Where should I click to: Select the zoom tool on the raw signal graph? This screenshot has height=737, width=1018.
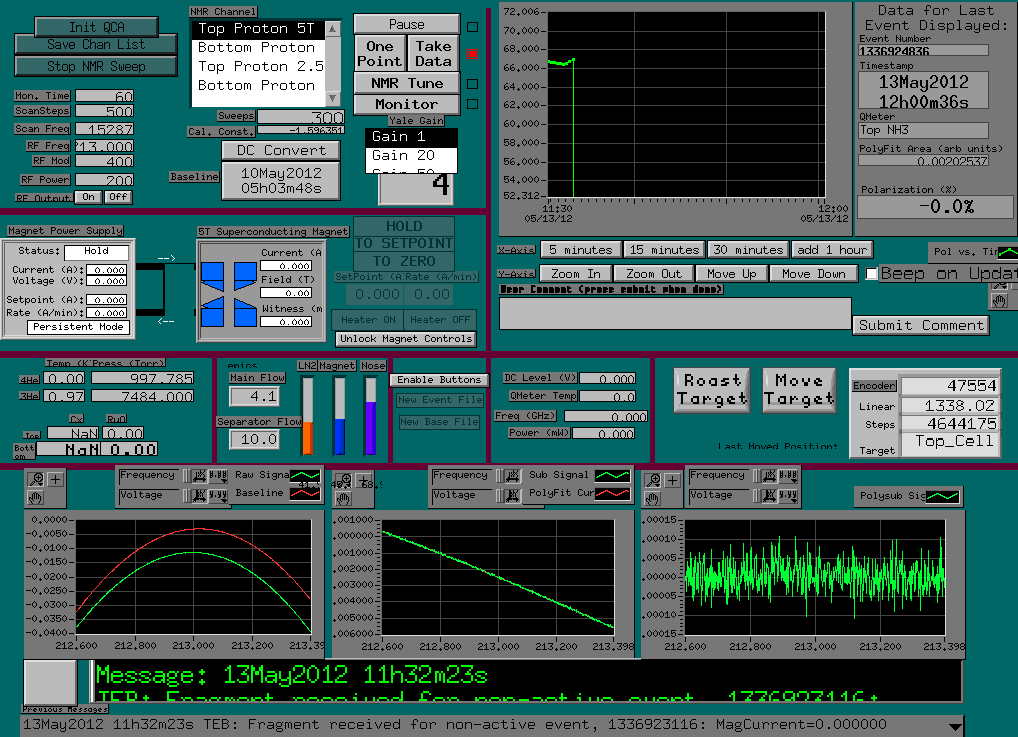[x=36, y=480]
